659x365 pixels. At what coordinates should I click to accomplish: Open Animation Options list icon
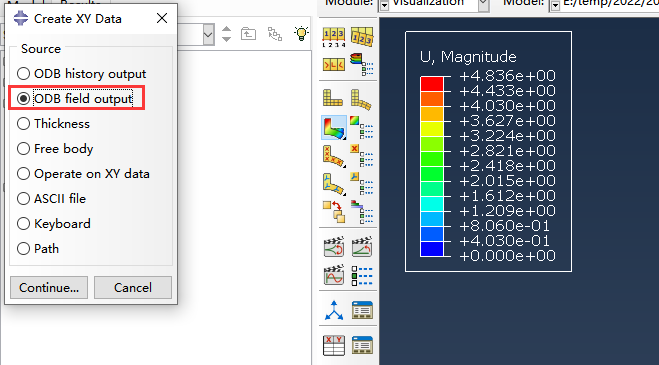coord(362,275)
